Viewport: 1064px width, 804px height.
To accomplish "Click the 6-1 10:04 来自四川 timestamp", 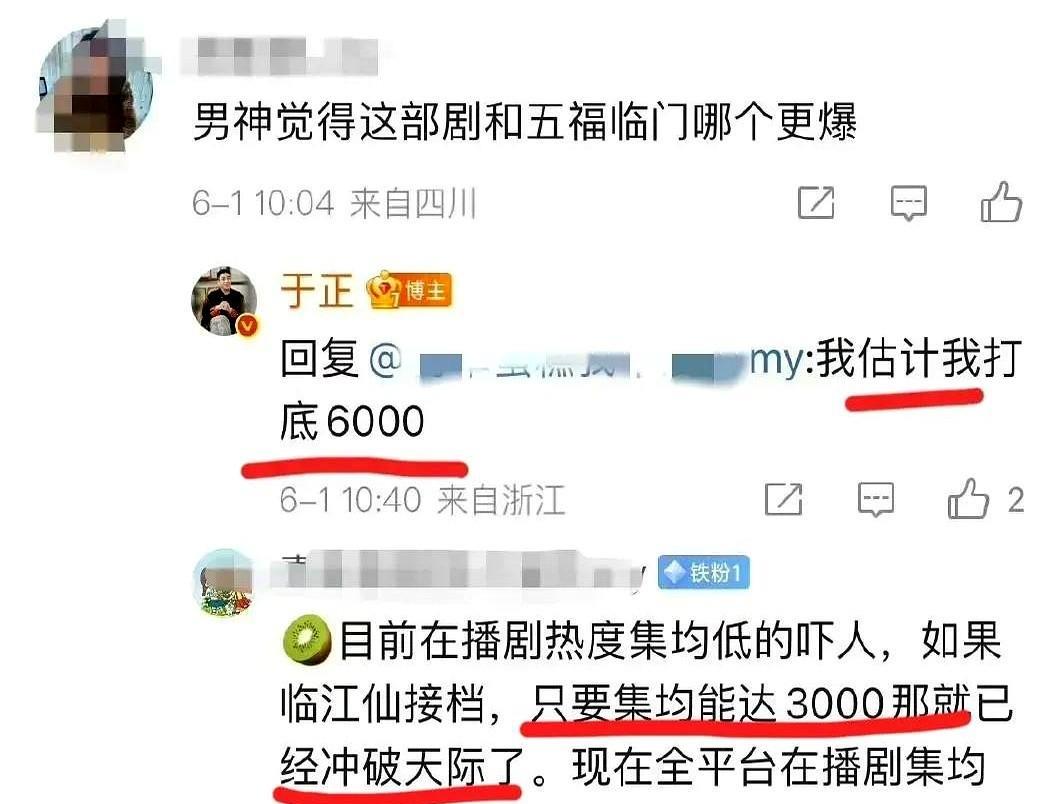I will coord(334,204).
